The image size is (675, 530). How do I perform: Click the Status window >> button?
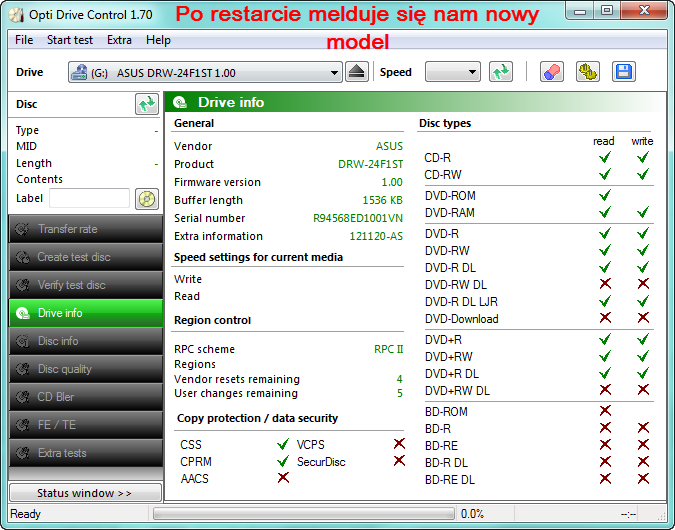coord(85,493)
